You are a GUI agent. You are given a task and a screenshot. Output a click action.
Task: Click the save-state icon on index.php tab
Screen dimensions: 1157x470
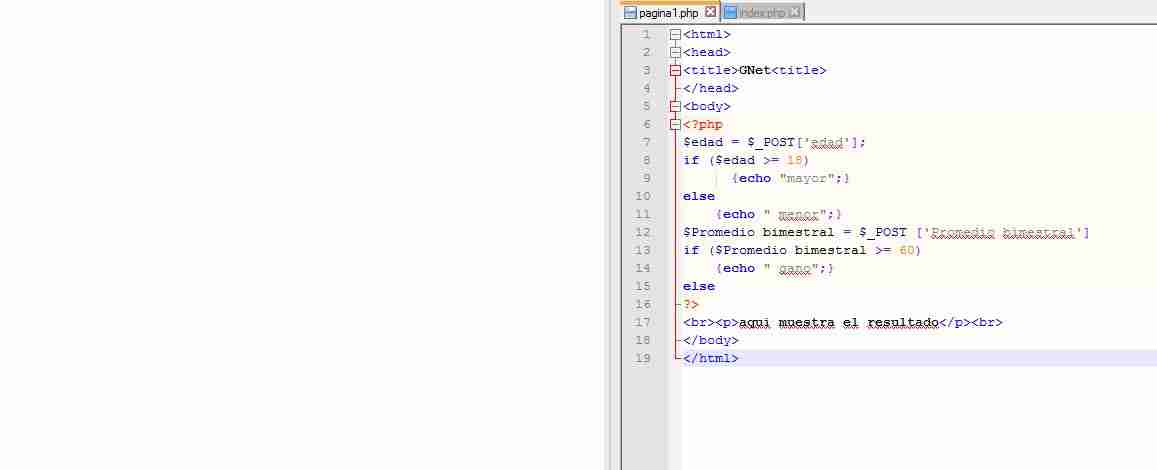pos(730,13)
